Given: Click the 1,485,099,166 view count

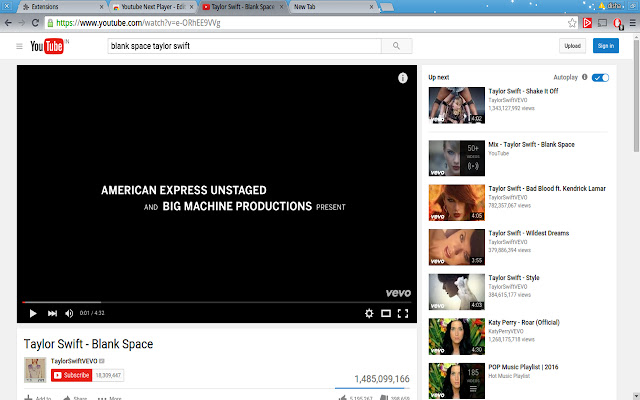Looking at the screenshot, I should 382,379.
